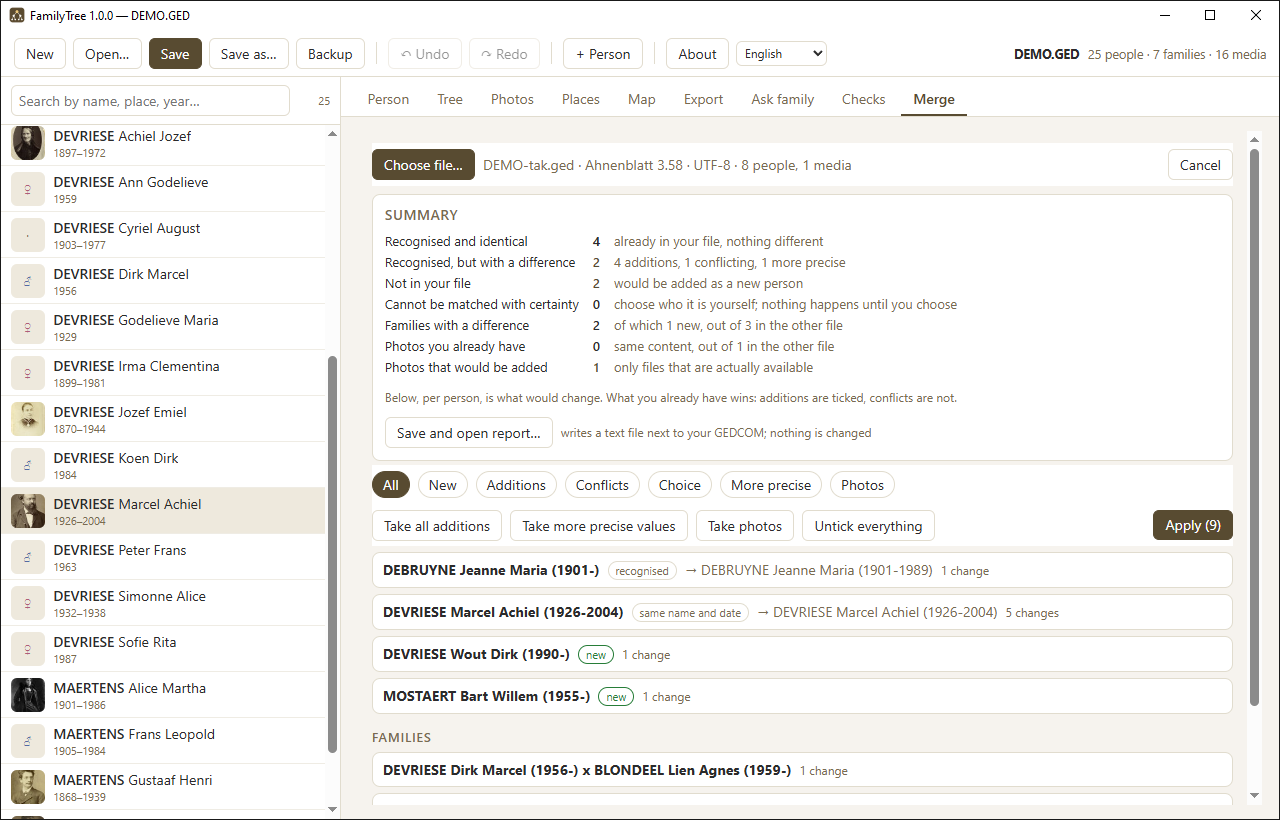The width and height of the screenshot is (1280, 820).
Task: Click Achiel Jozef Devriese's portrait thumbnail
Action: point(28,143)
